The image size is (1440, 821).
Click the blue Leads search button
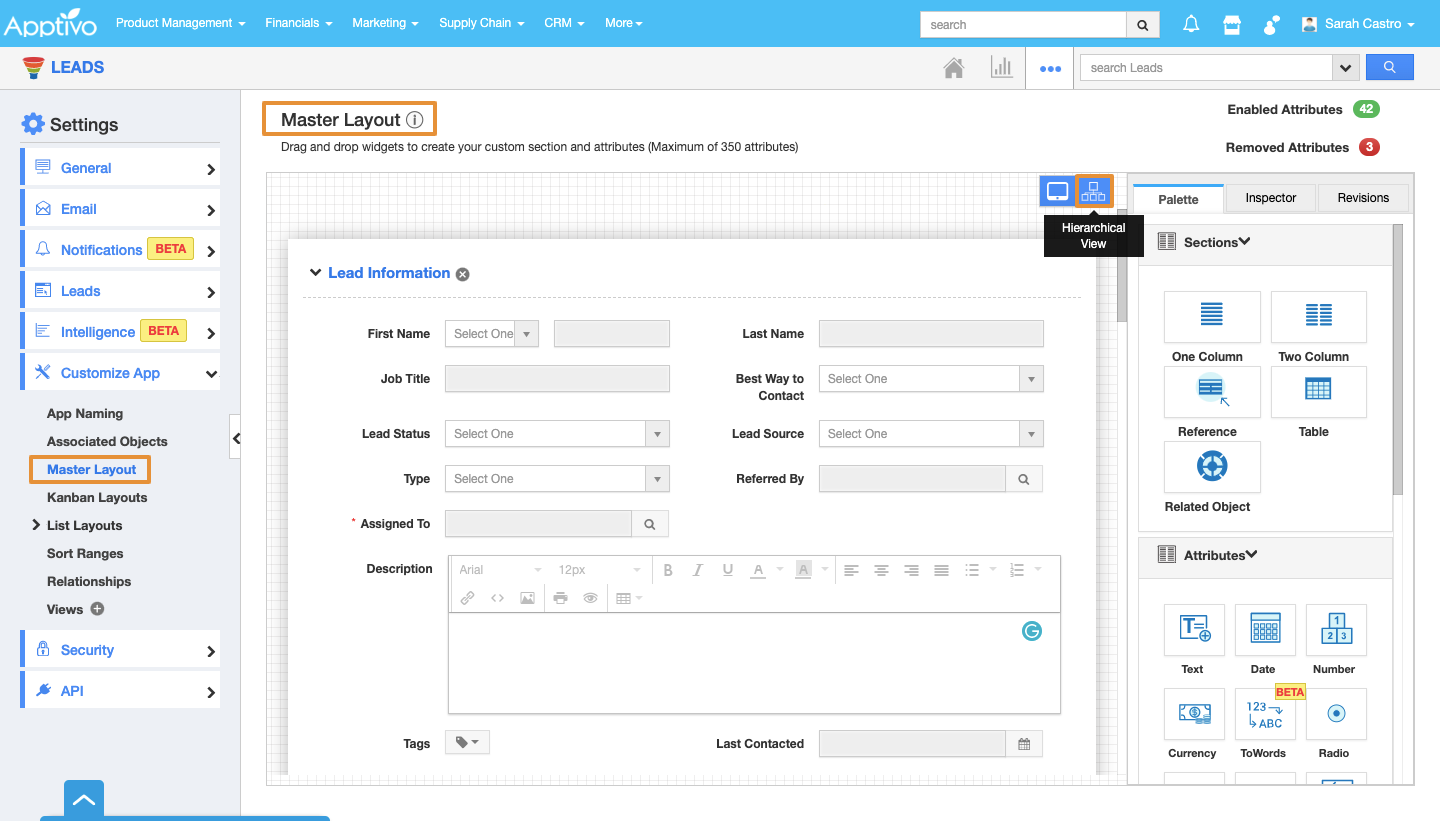point(1389,67)
